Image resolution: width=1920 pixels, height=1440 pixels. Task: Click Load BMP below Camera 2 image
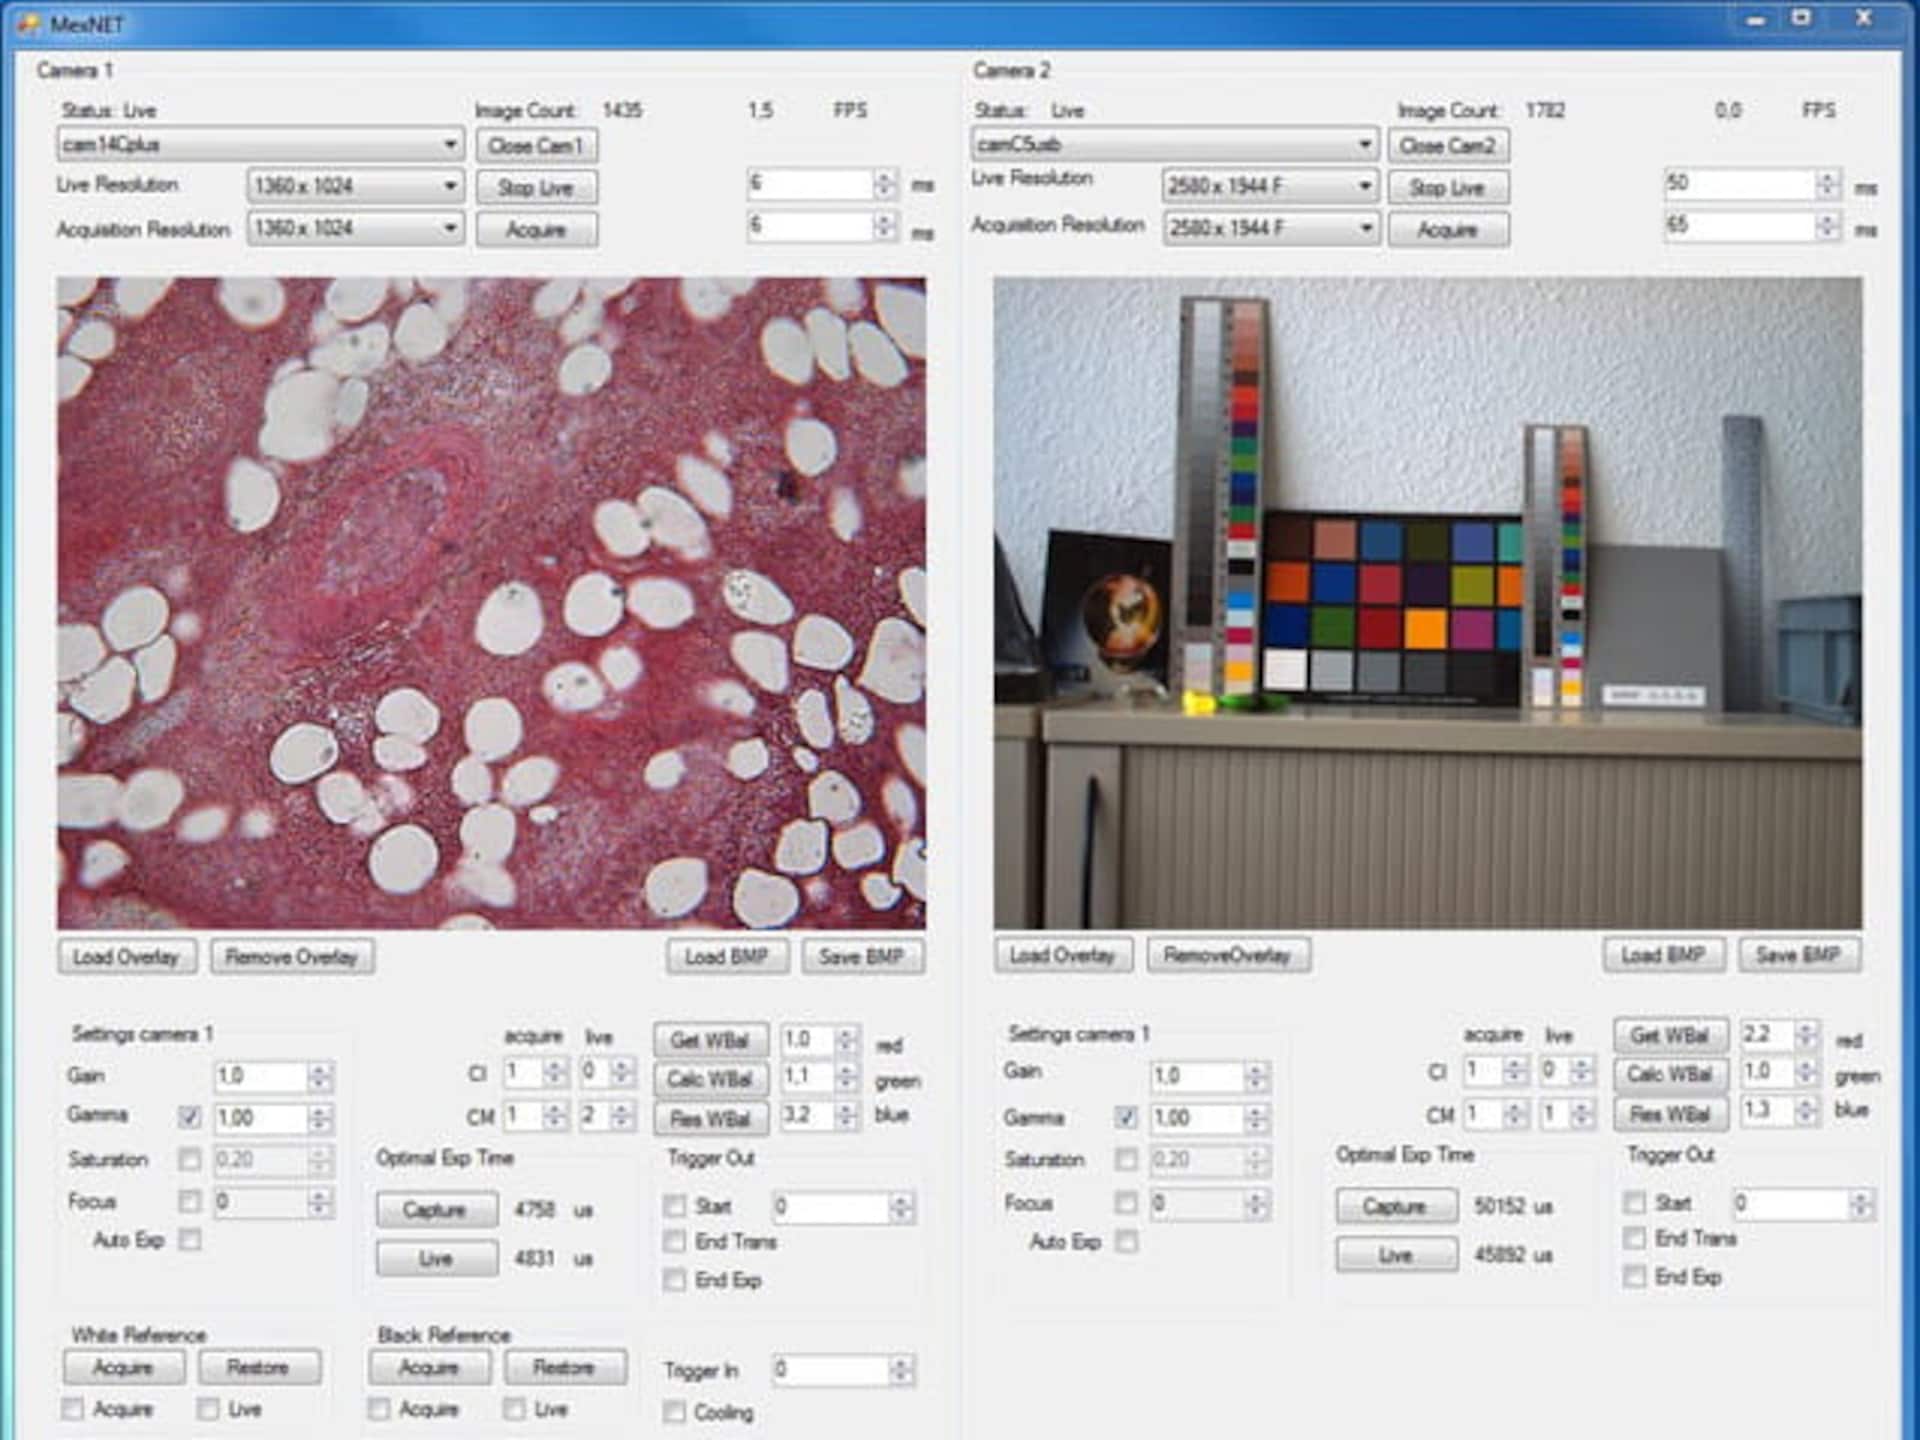(1664, 955)
